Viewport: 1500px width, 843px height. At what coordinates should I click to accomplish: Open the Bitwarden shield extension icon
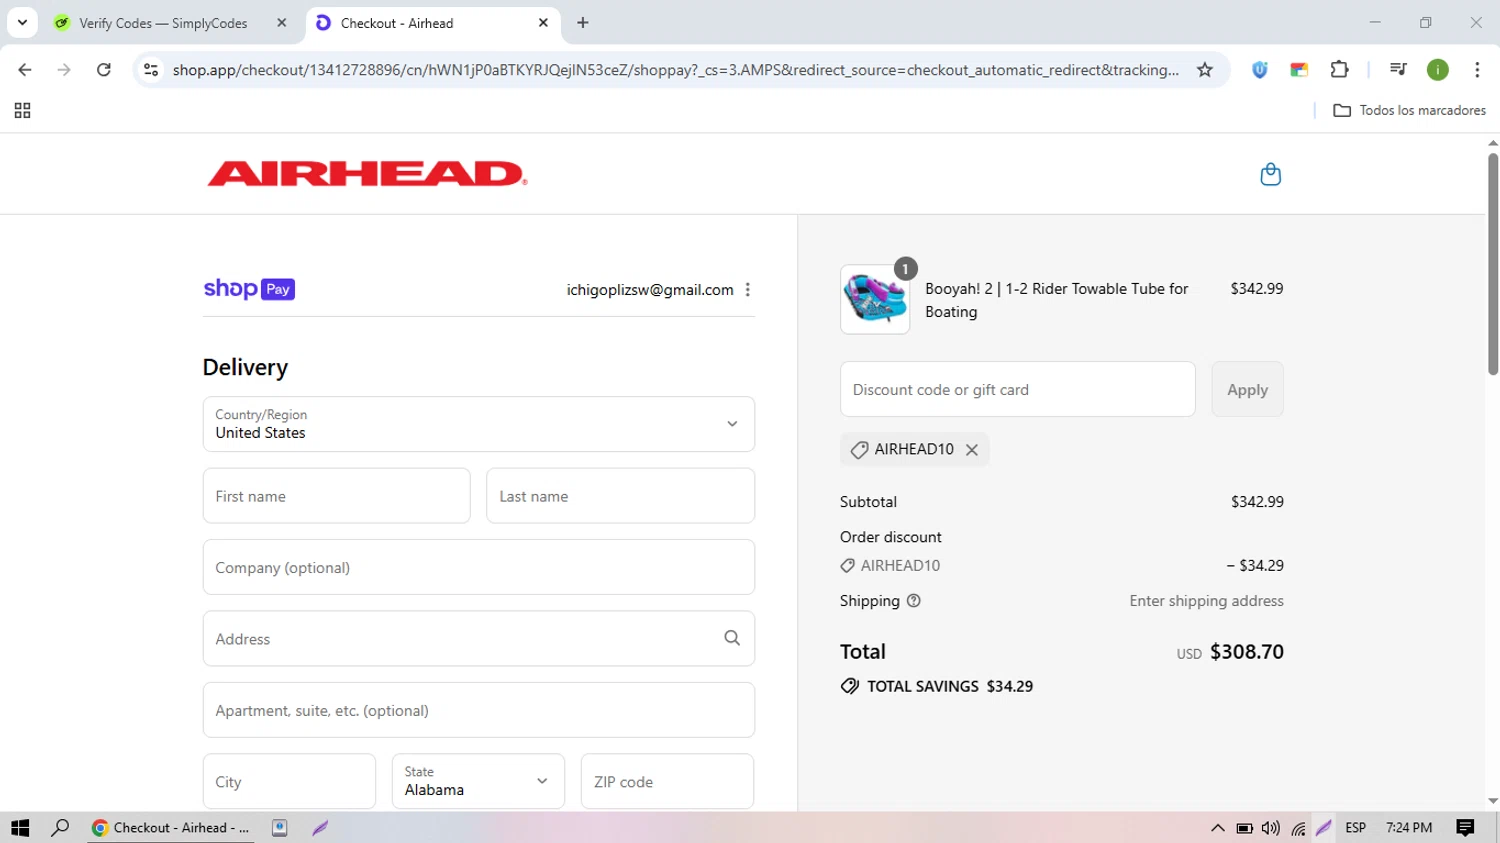click(1260, 70)
